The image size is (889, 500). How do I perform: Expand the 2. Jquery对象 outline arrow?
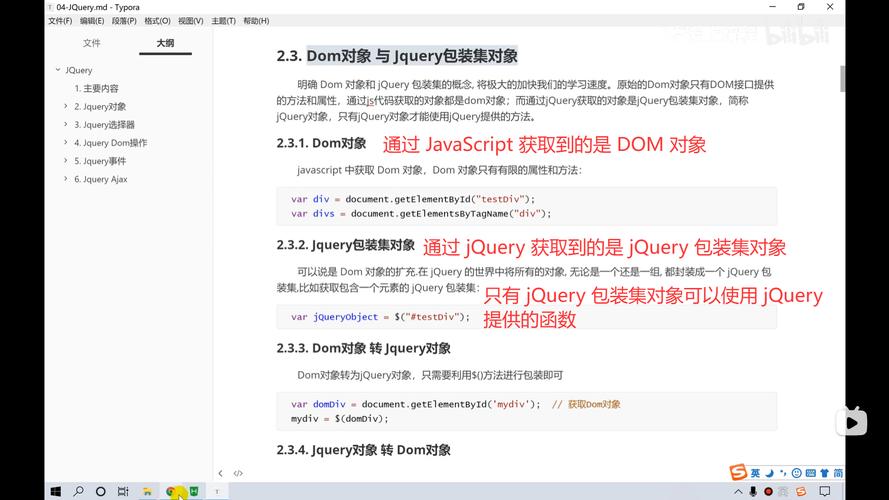click(66, 106)
